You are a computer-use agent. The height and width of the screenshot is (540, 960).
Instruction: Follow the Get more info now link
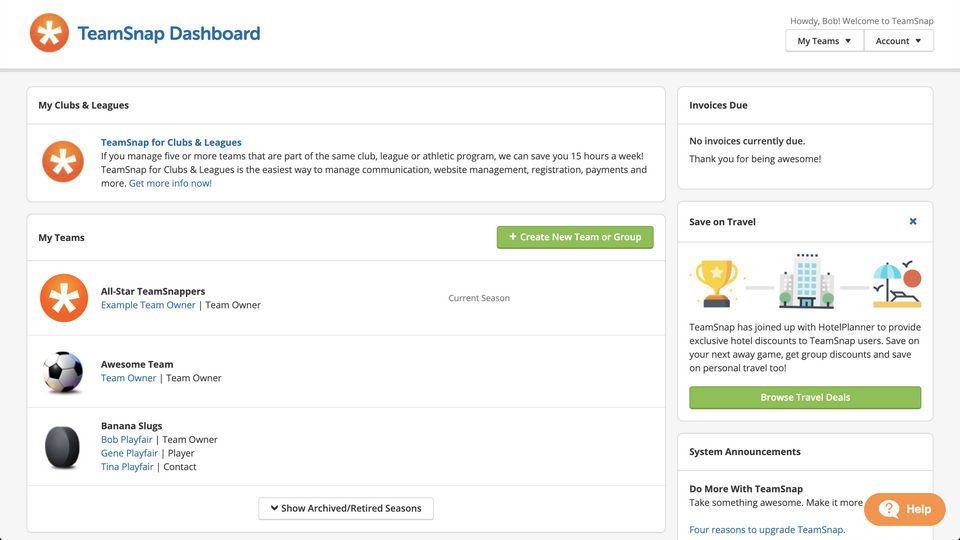pyautogui.click(x=170, y=183)
